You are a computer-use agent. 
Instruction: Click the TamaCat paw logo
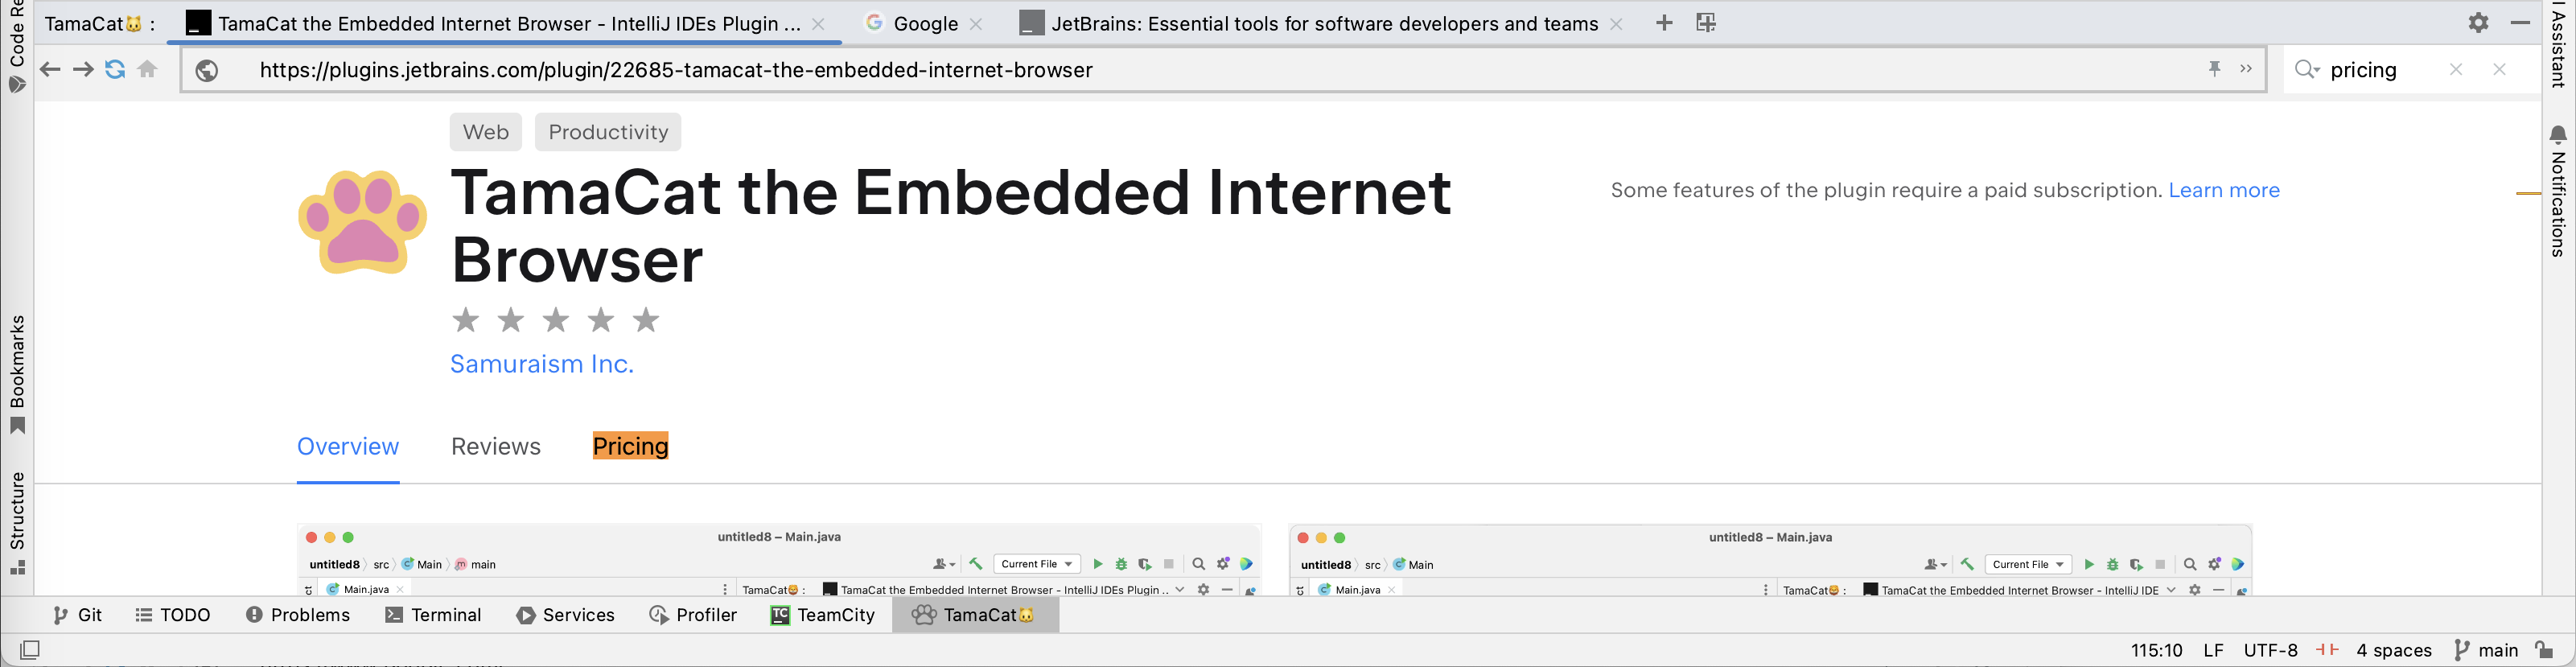coord(362,222)
